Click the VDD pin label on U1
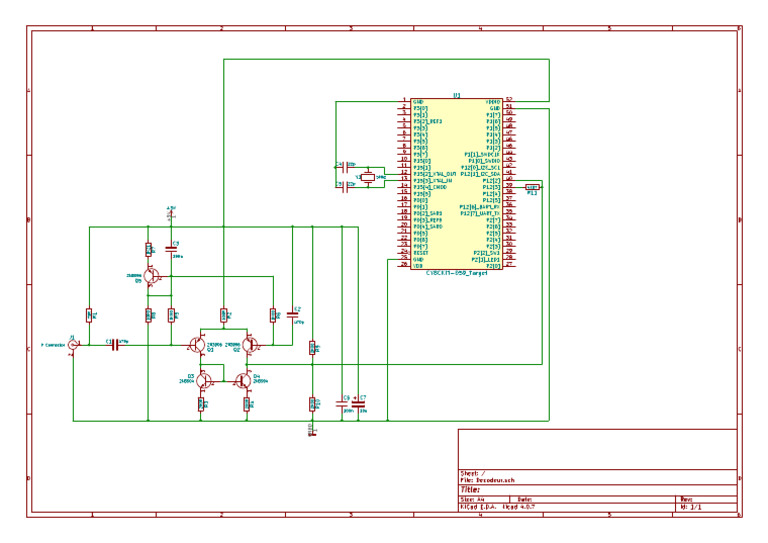 pyautogui.click(x=418, y=266)
